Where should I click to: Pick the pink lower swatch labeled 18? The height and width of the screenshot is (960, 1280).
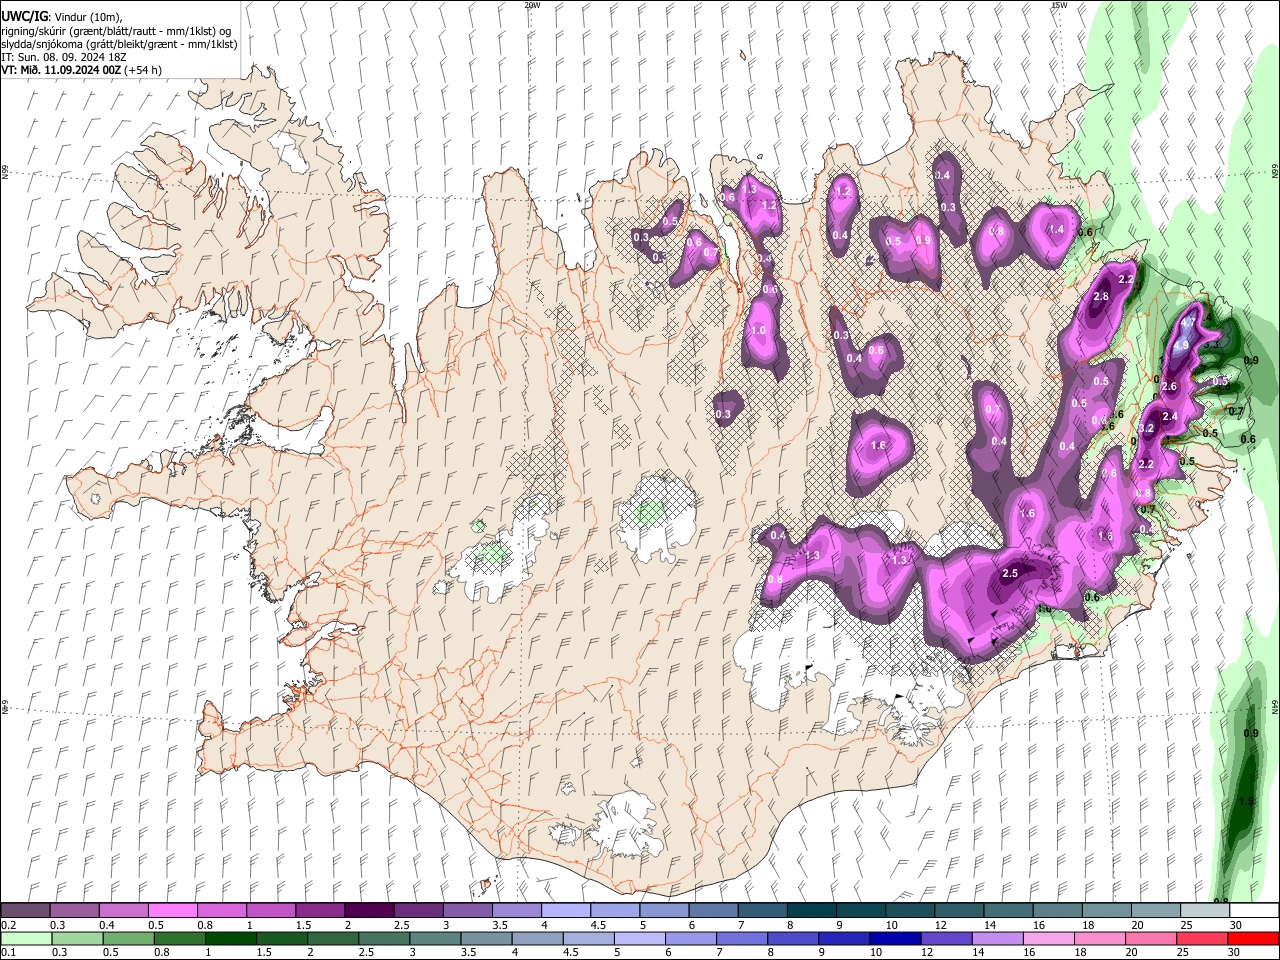pyautogui.click(x=1098, y=939)
